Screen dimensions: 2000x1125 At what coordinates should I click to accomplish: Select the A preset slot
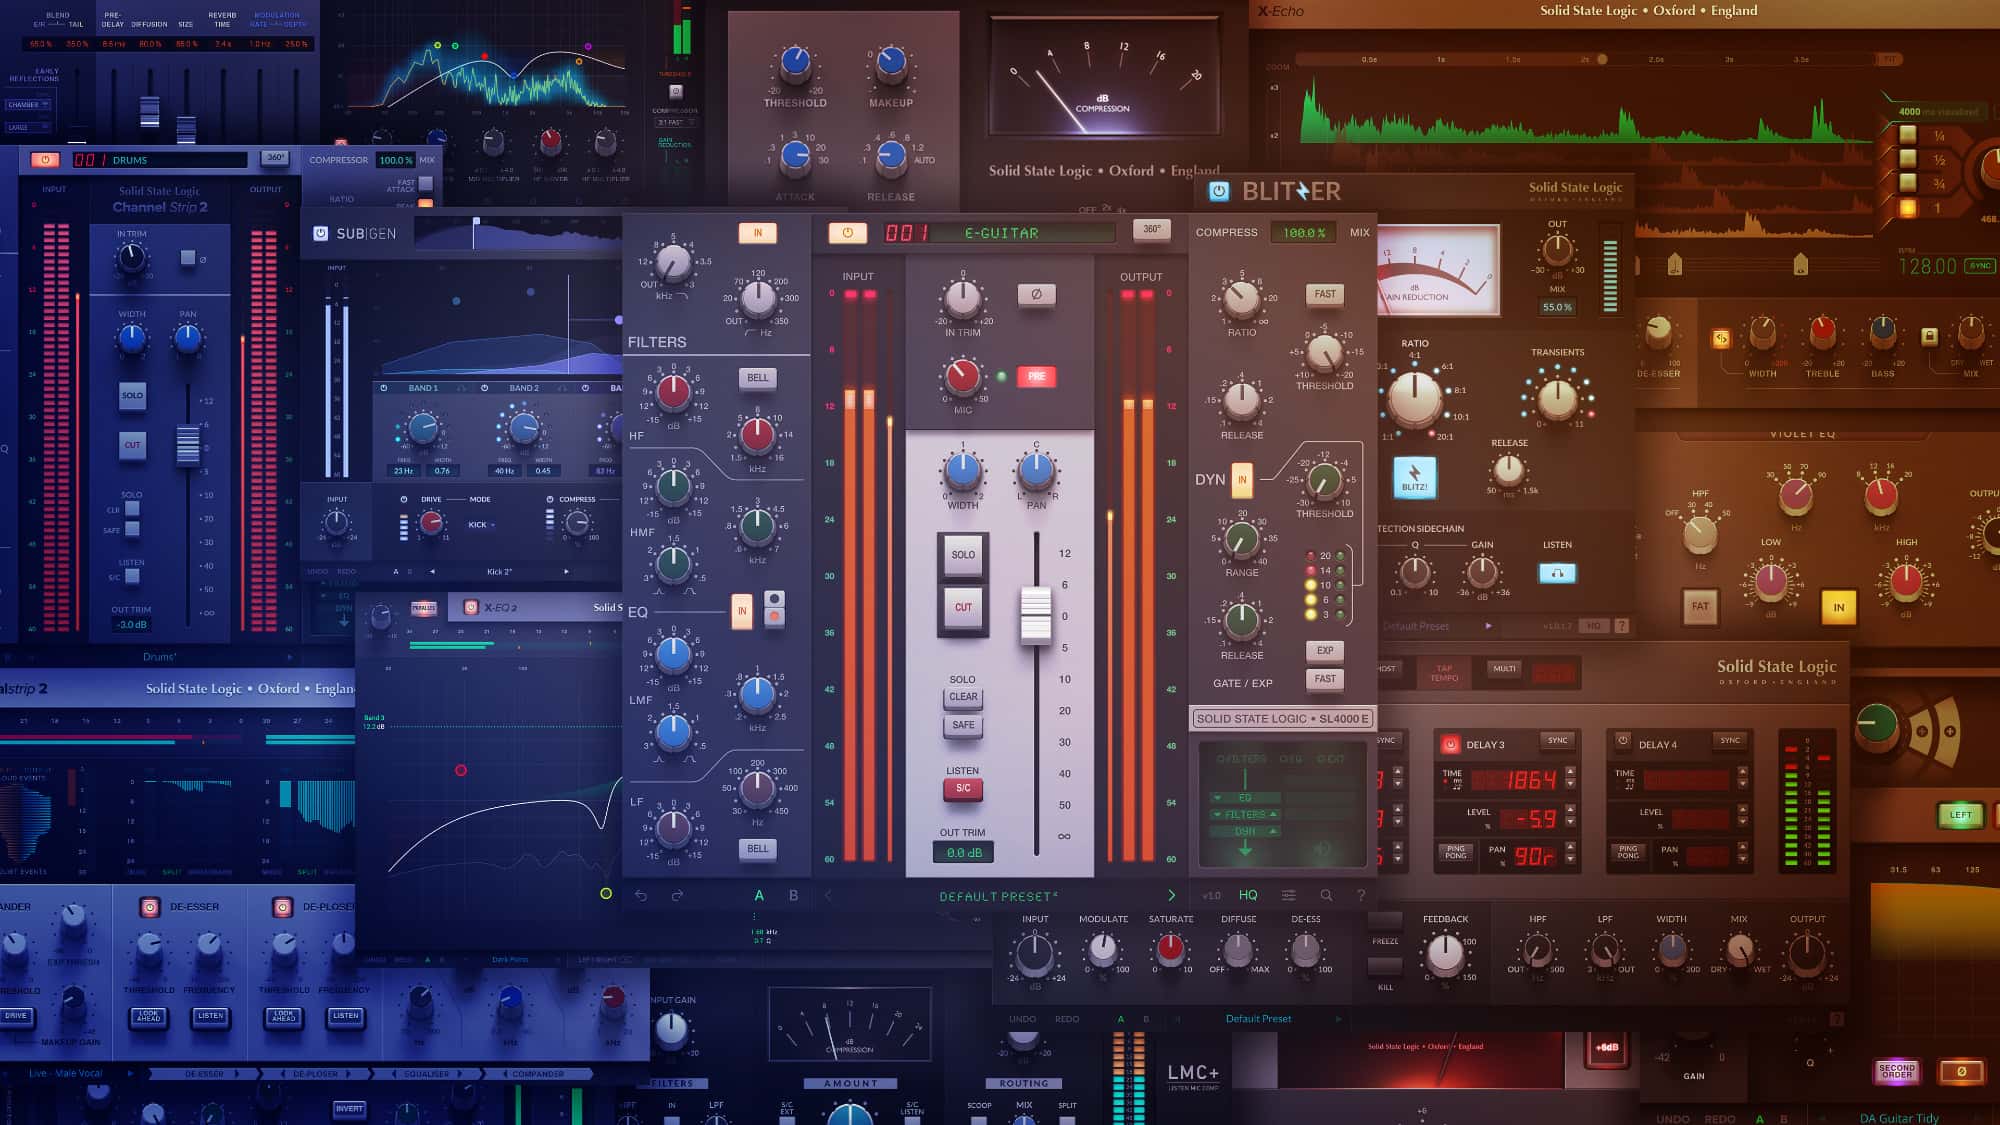(759, 895)
